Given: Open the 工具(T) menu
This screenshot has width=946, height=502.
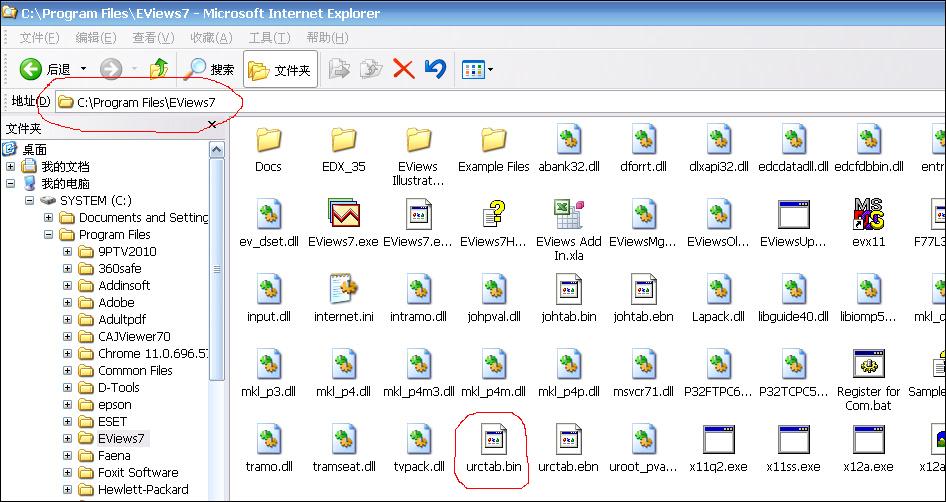Looking at the screenshot, I should (x=269, y=38).
